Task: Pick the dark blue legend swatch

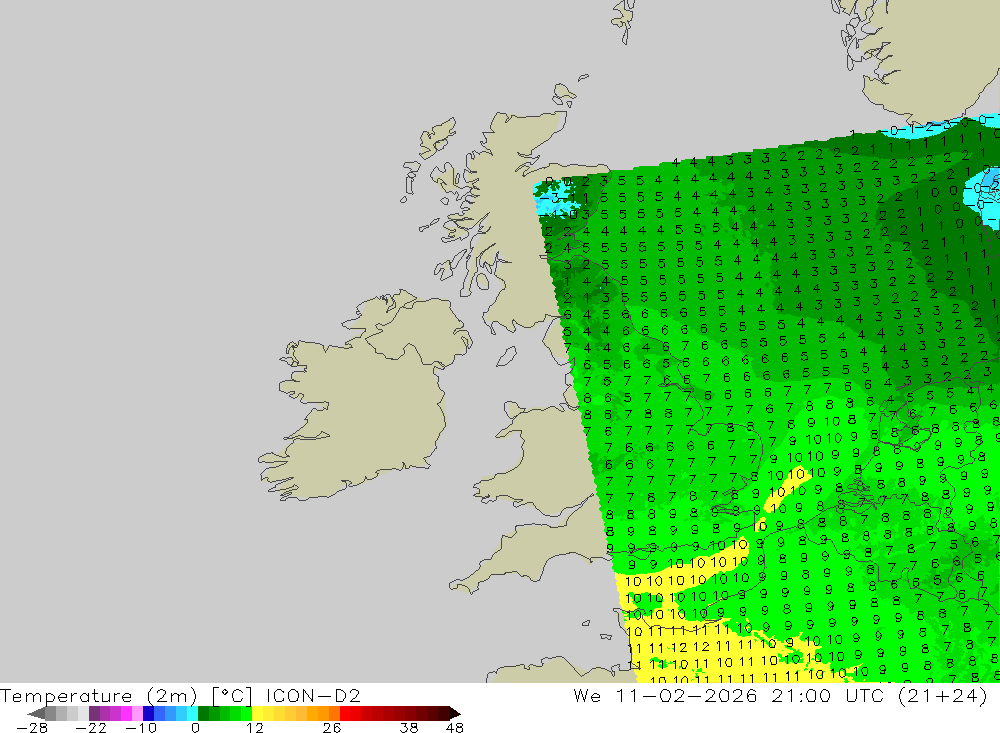Action: 148,713
